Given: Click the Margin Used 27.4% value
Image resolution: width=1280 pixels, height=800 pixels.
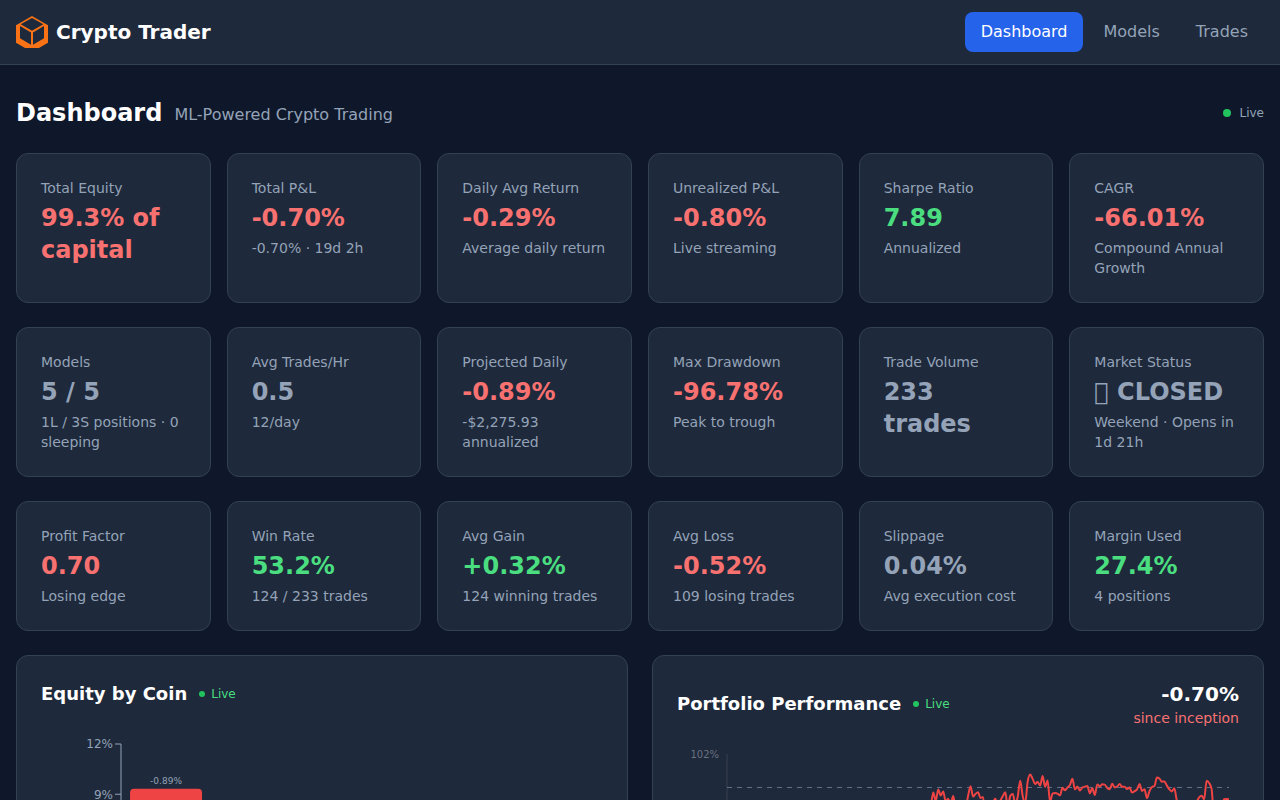Looking at the screenshot, I should click(1135, 566).
